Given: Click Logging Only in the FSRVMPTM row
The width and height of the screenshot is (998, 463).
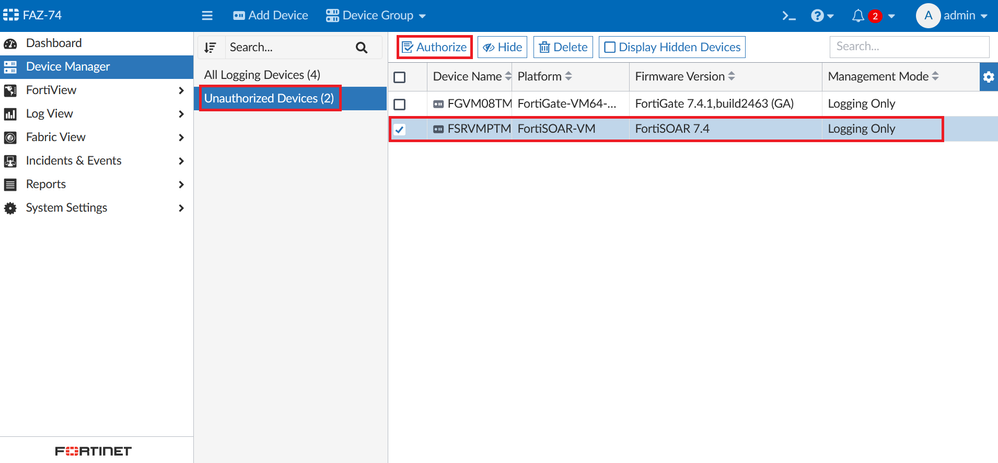Looking at the screenshot, I should (x=861, y=129).
